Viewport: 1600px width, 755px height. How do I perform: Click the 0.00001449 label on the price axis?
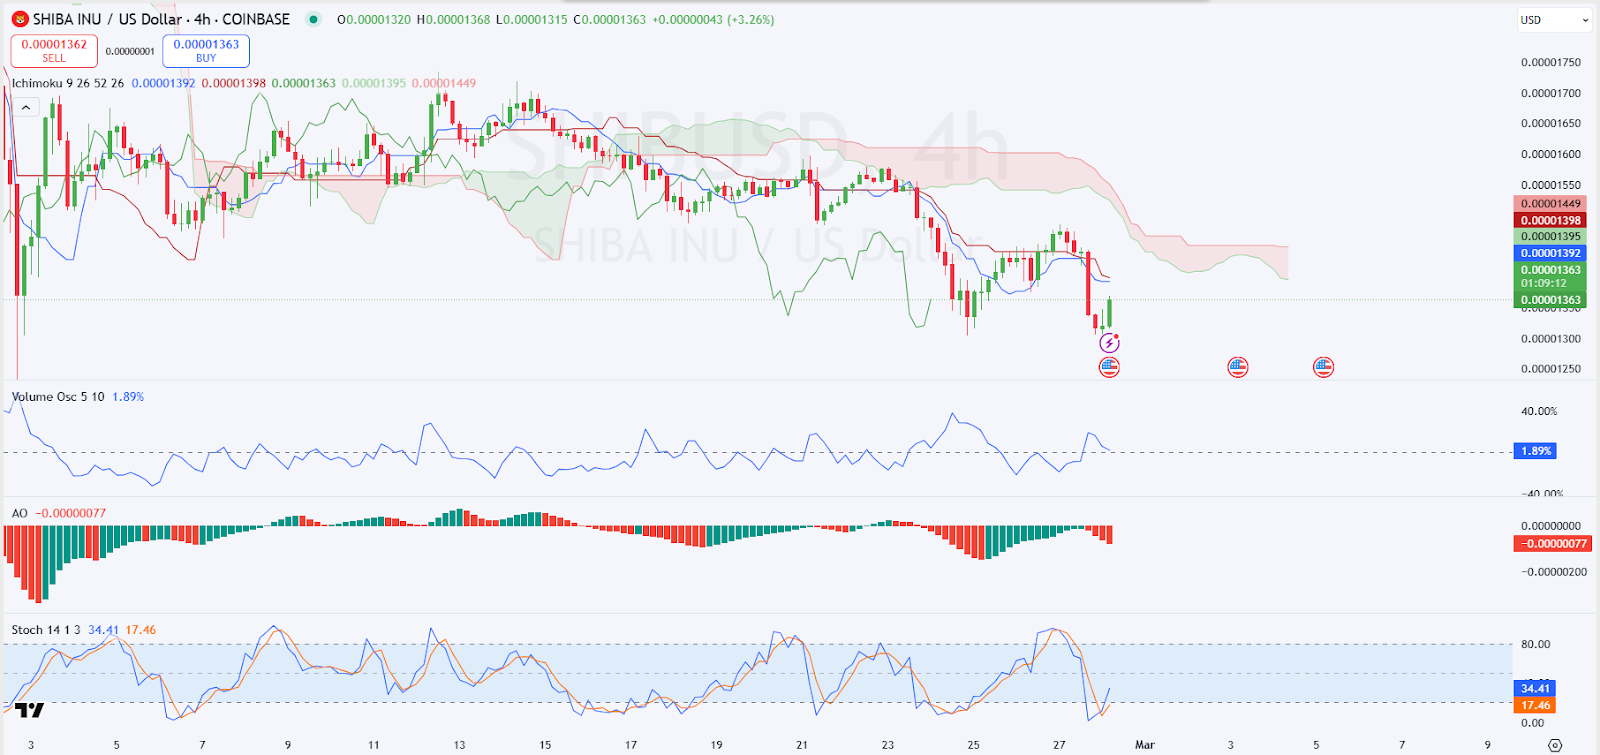click(x=1550, y=204)
